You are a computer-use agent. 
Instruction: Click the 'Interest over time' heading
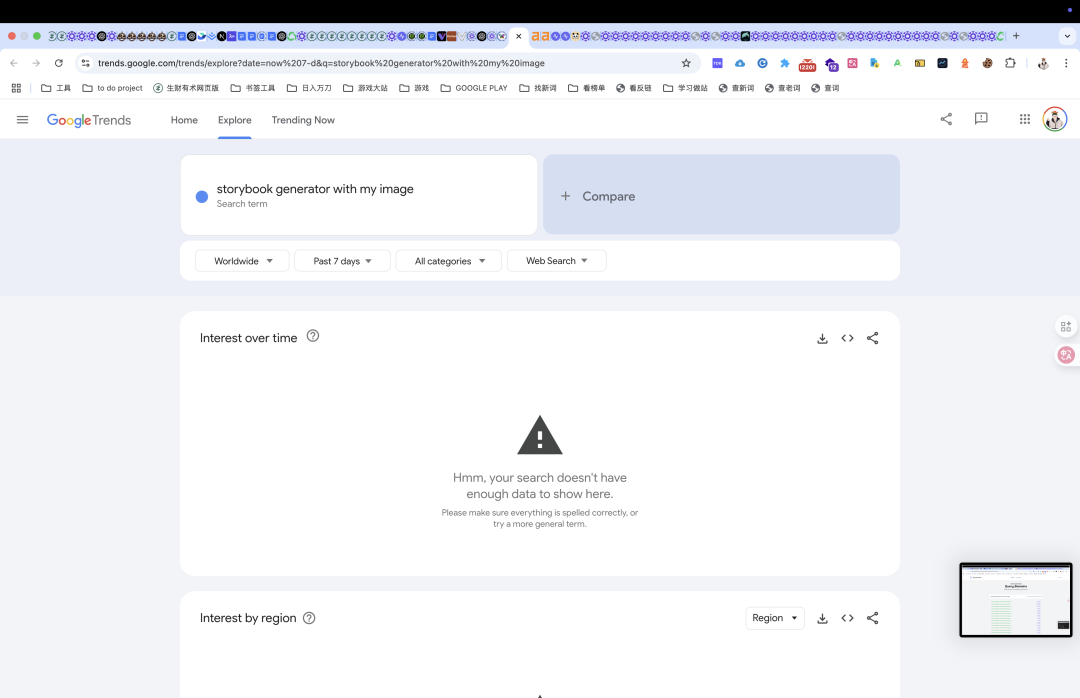249,338
